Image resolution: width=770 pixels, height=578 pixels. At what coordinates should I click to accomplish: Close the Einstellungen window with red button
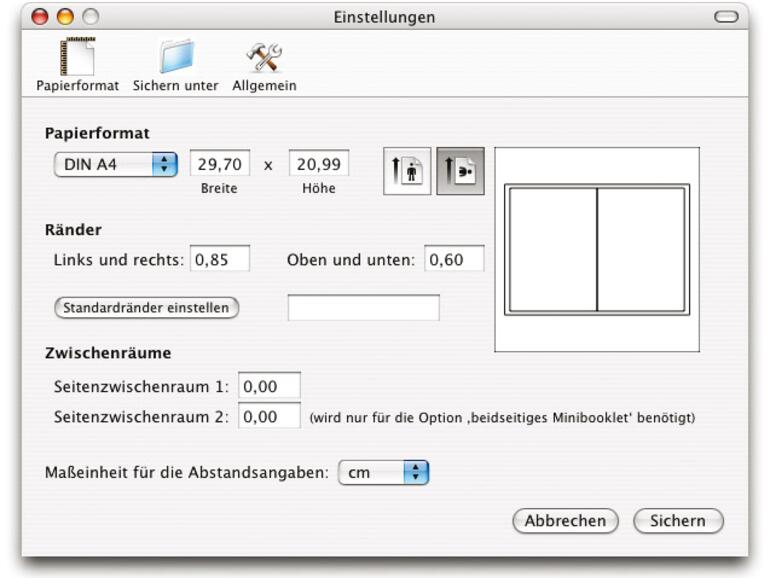40,17
